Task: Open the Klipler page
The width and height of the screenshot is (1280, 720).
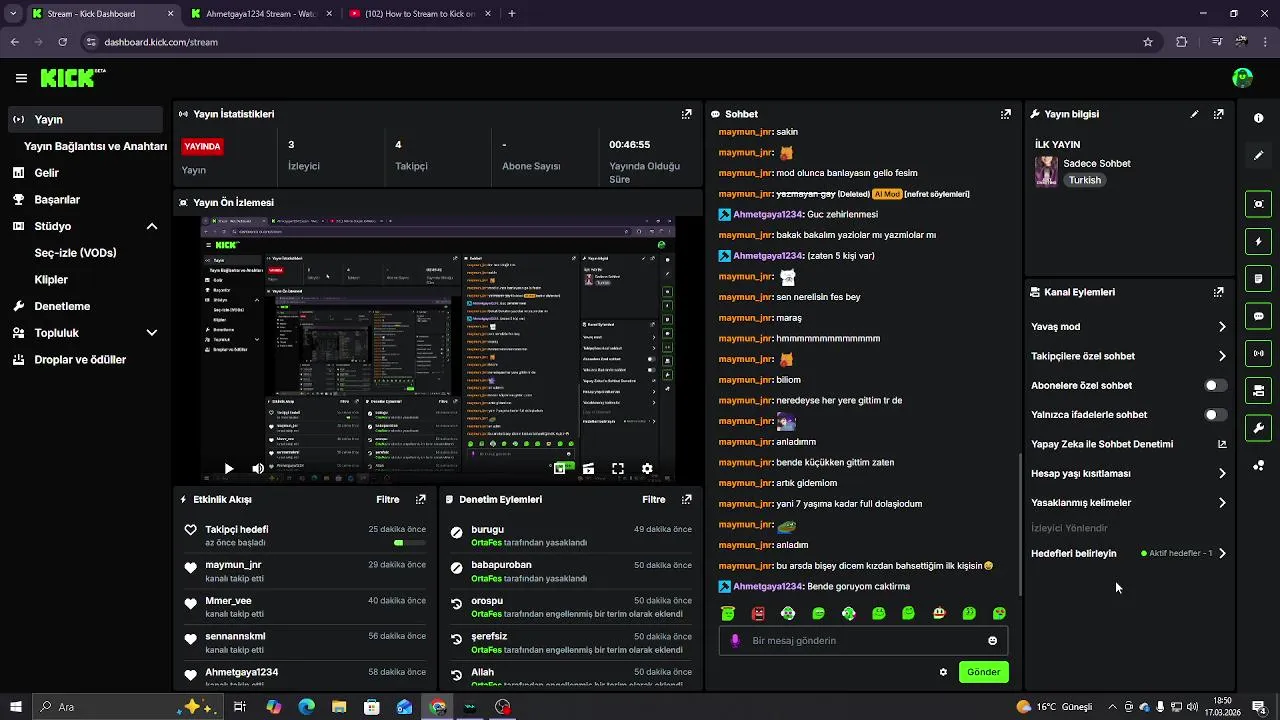Action: click(x=51, y=280)
